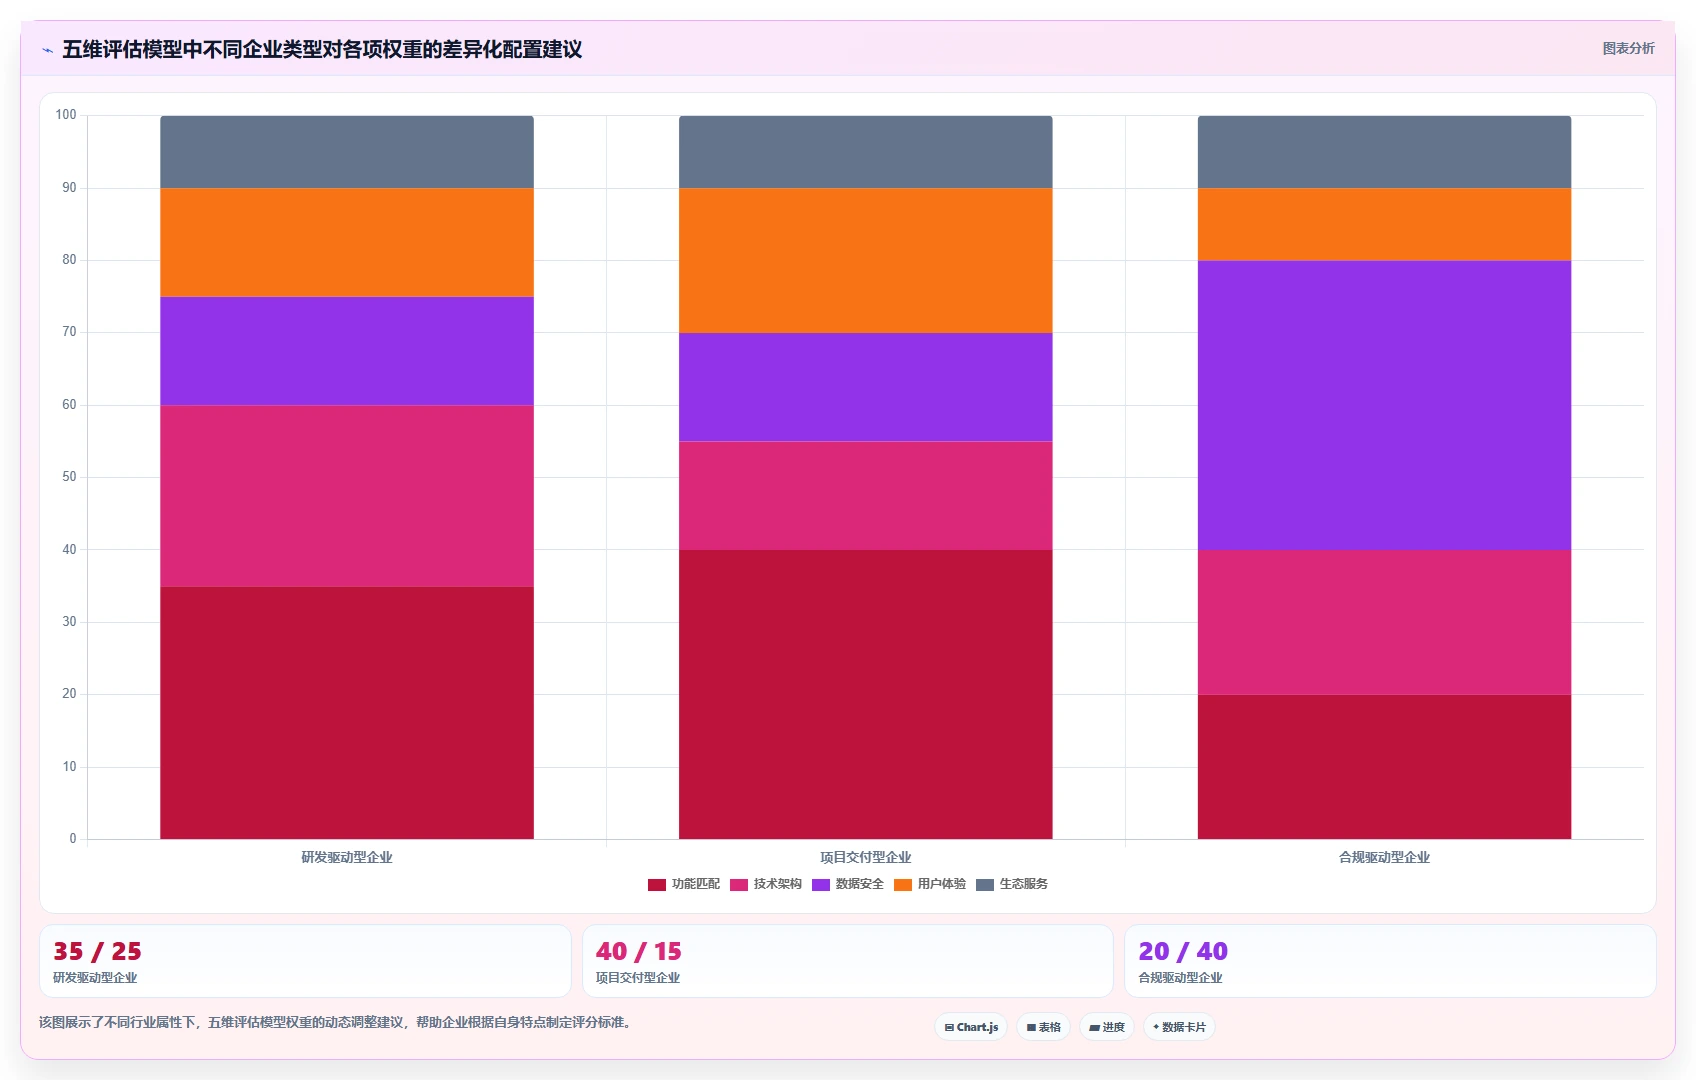The image size is (1696, 1080).
Task: Click 功能匹配 crimson segment of 合规驱动型企业 bar
Action: (x=1384, y=767)
